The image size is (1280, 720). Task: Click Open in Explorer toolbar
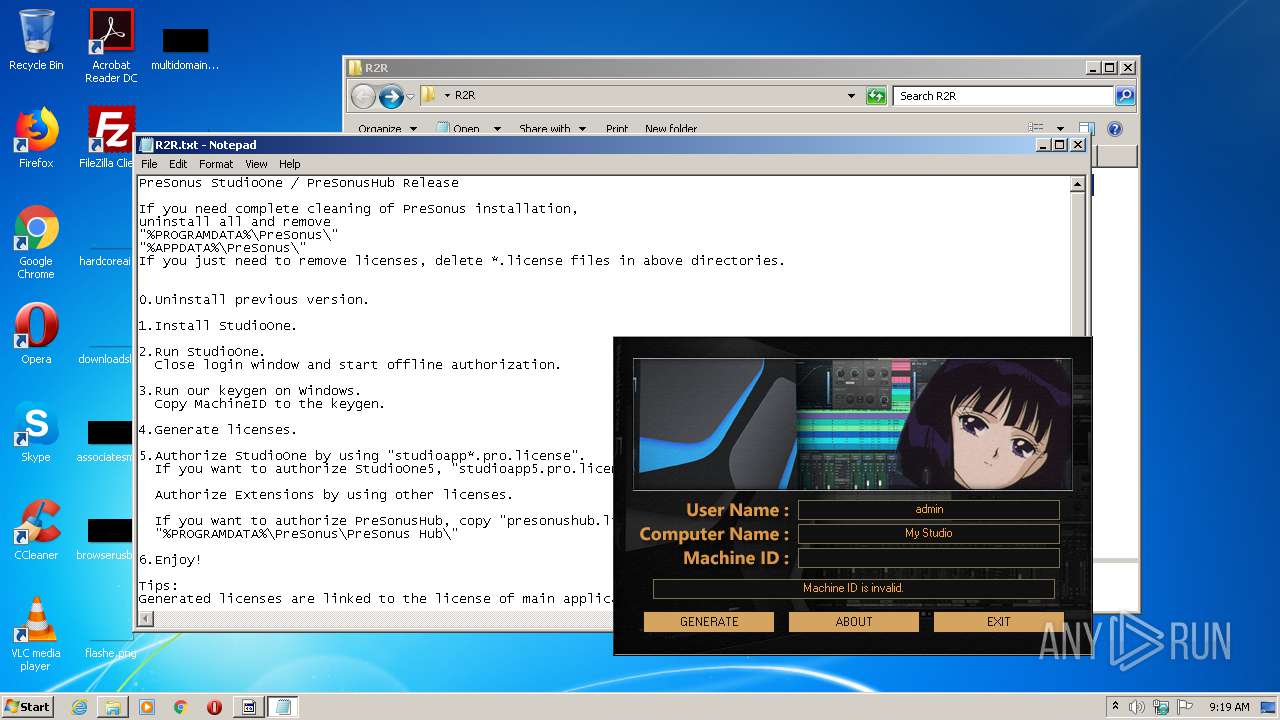[459, 129]
